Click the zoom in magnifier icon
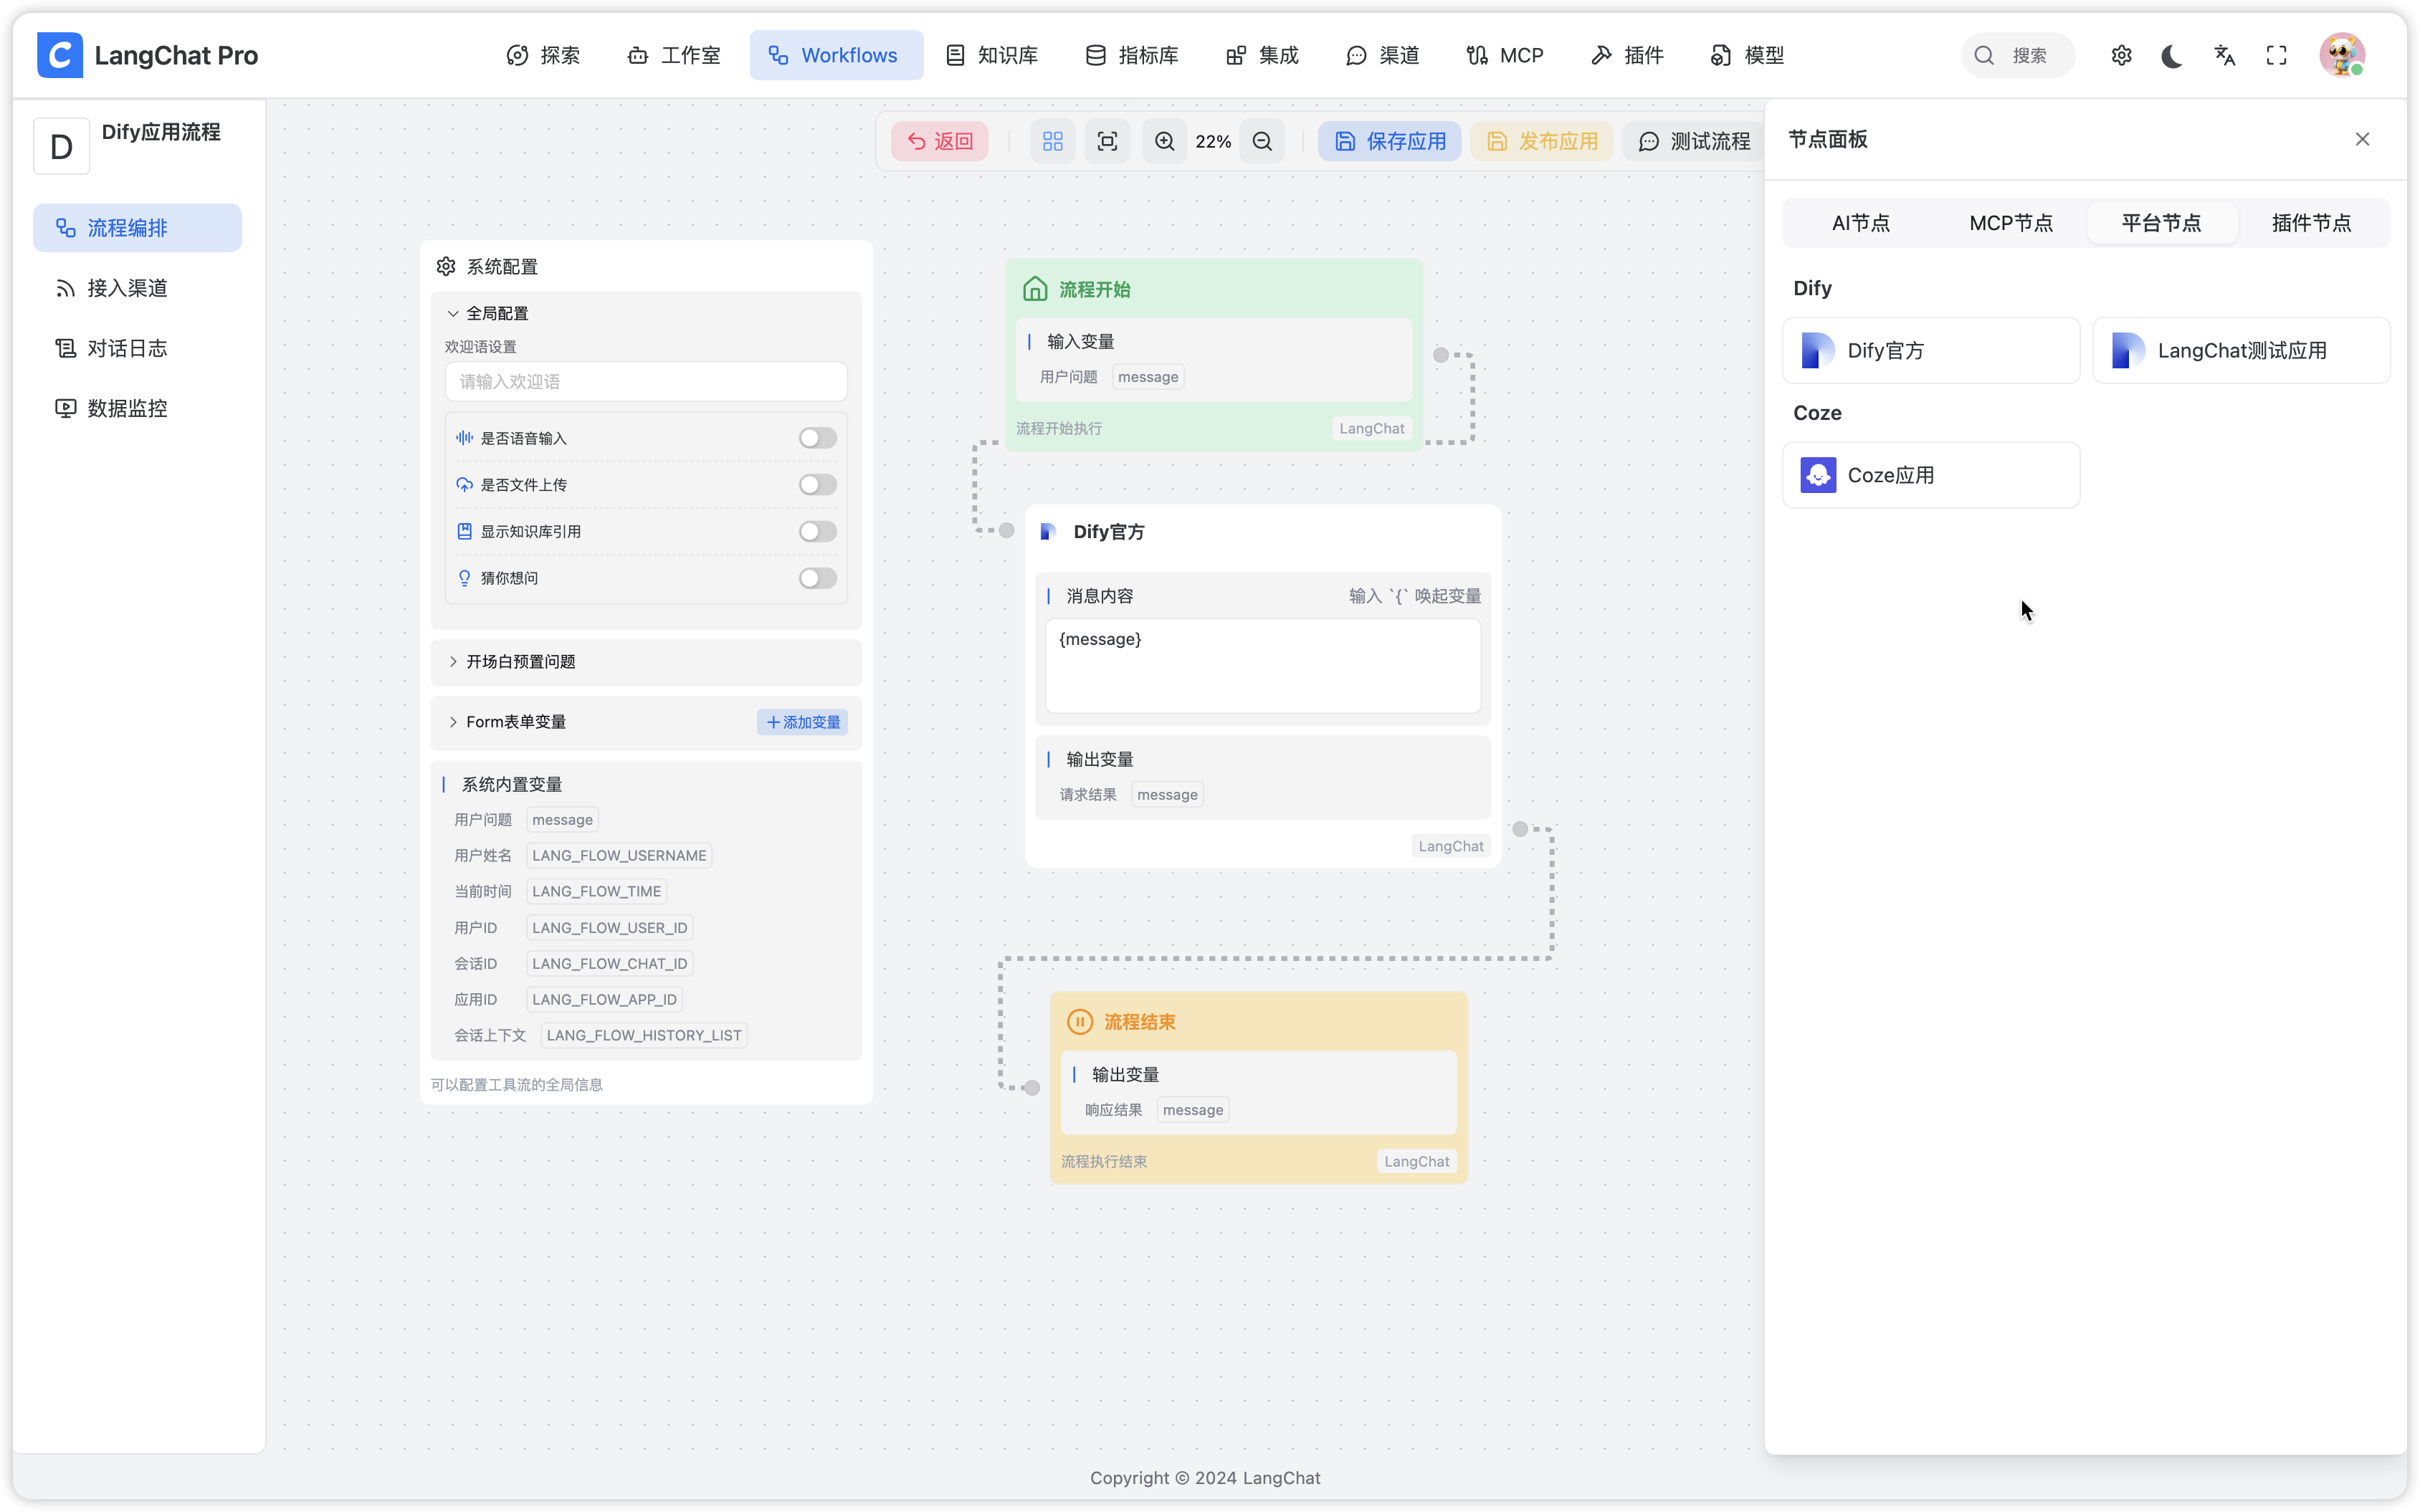This screenshot has width=2420, height=1512. pyautogui.click(x=1164, y=141)
